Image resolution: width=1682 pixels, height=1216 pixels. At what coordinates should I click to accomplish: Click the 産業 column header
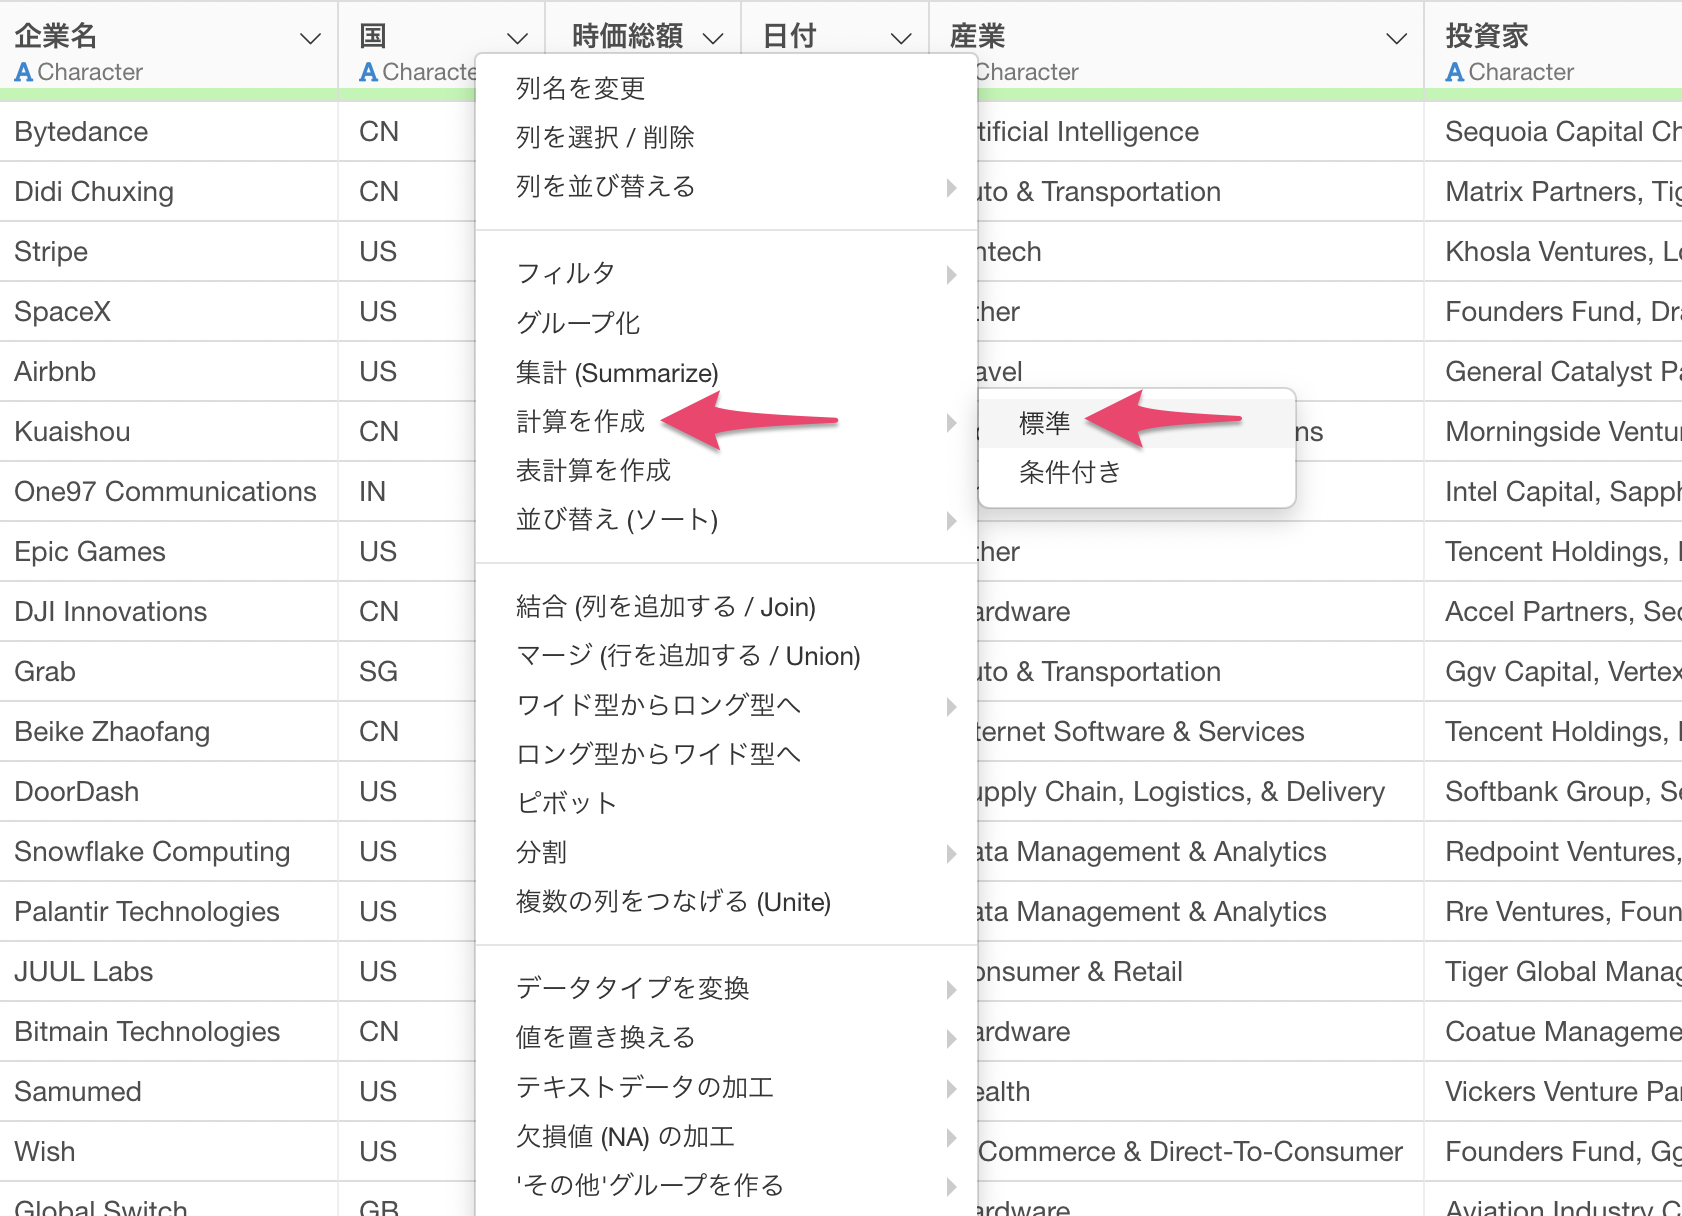click(x=977, y=37)
